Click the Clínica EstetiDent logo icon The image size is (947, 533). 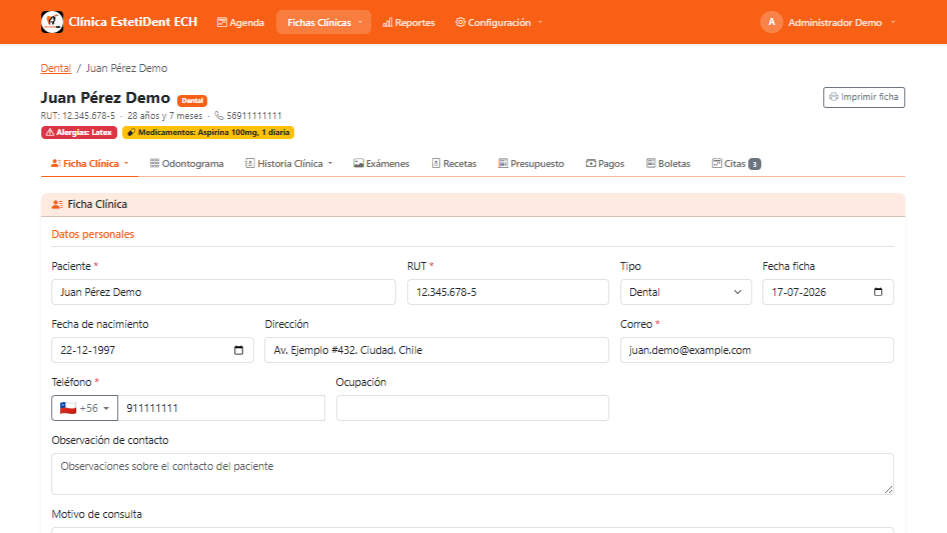coord(52,22)
